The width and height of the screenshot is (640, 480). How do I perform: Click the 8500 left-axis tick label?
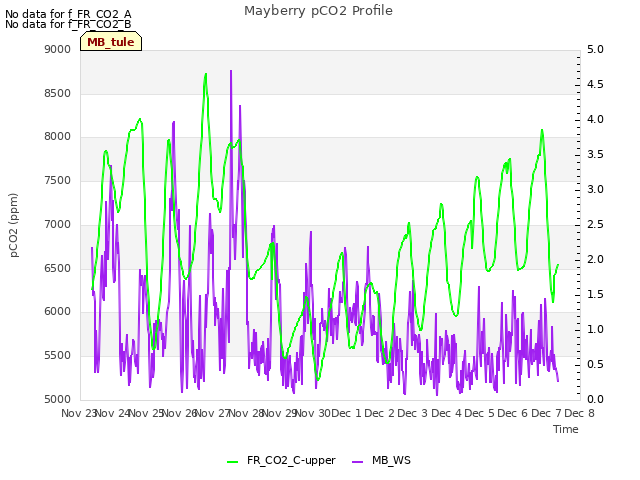tap(58, 93)
